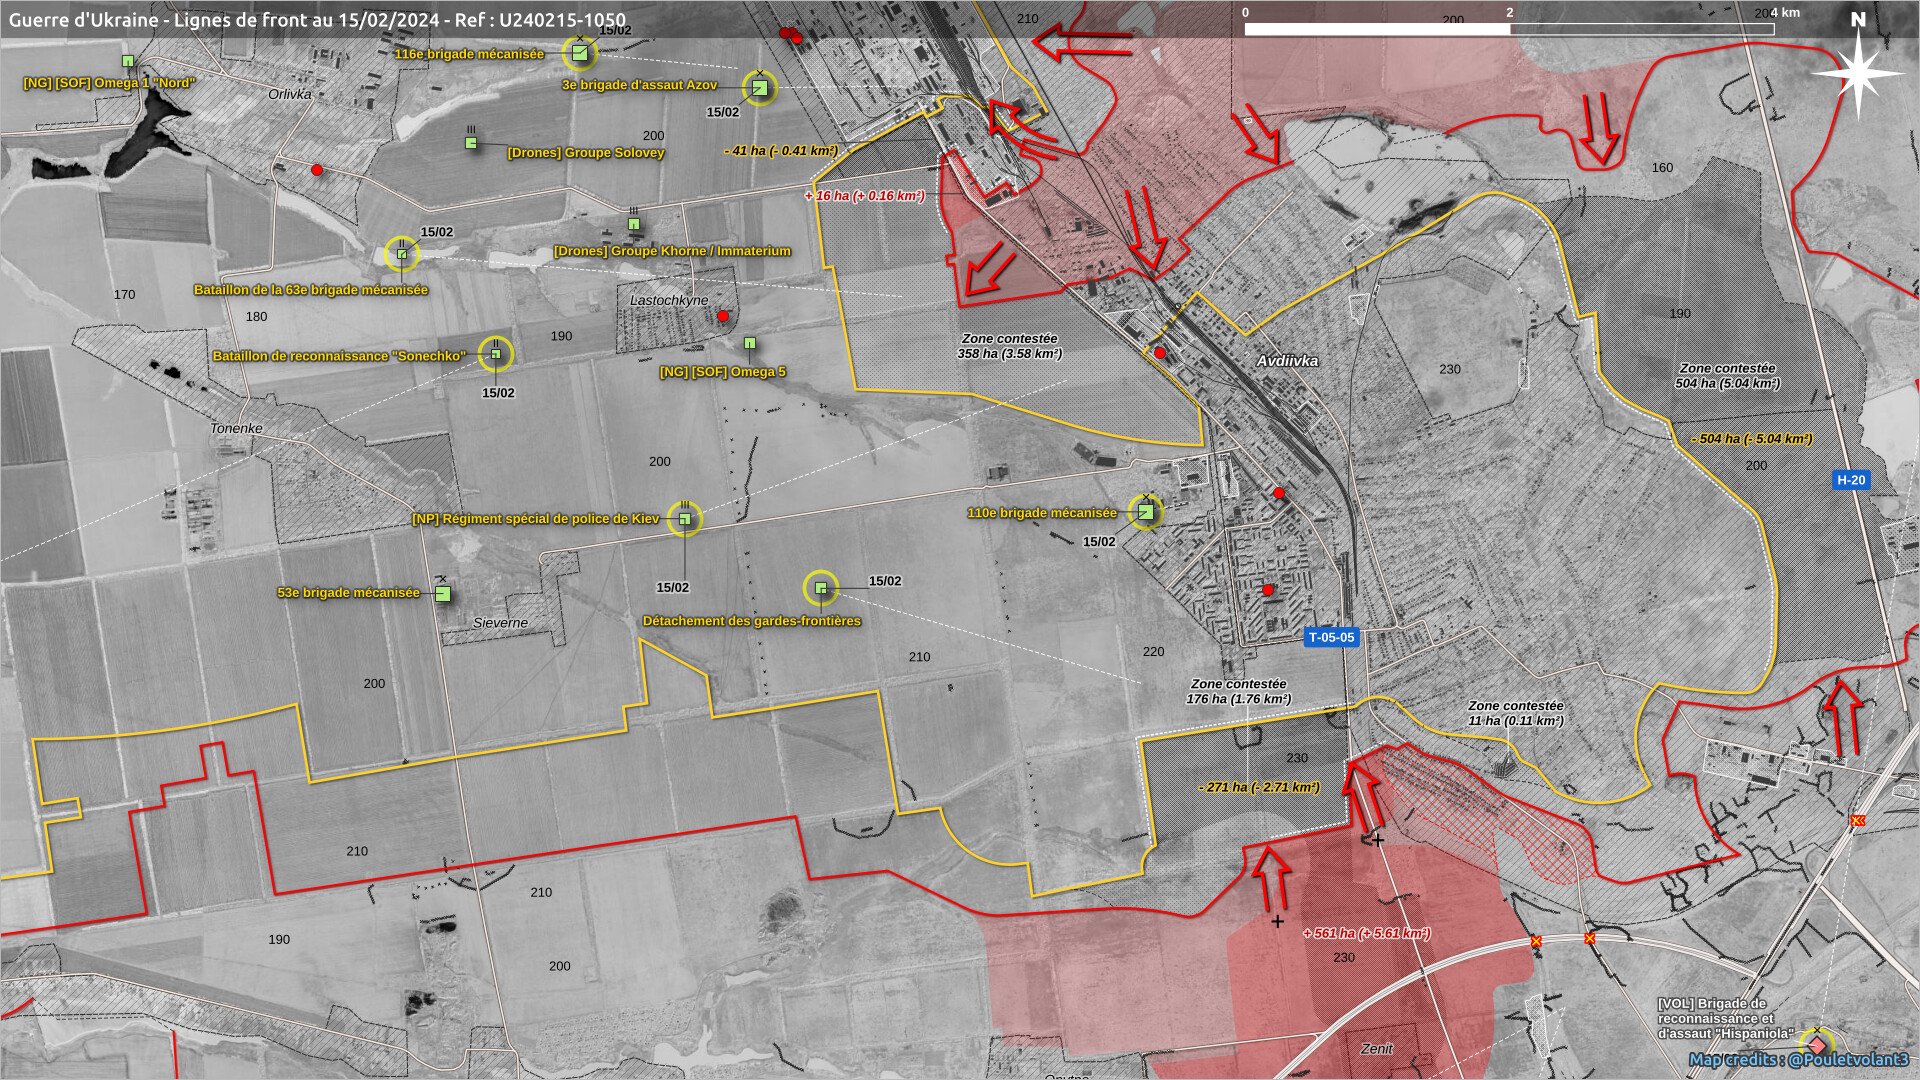Click the "Map credits : @Pouletvolant3" text
Image resolution: width=1920 pixels, height=1080 pixels.
point(1799,1060)
